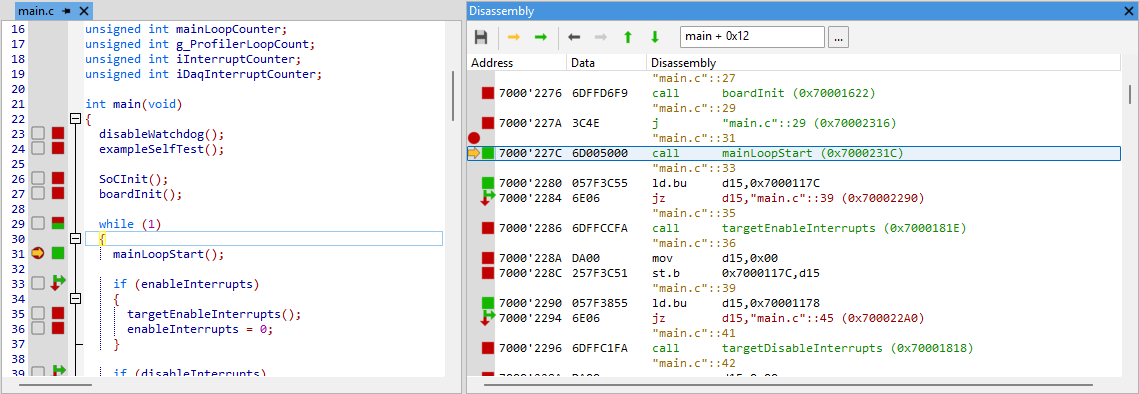Open the address browse button labeled ...
Viewport: 1139px width, 394px height.
tap(838, 37)
